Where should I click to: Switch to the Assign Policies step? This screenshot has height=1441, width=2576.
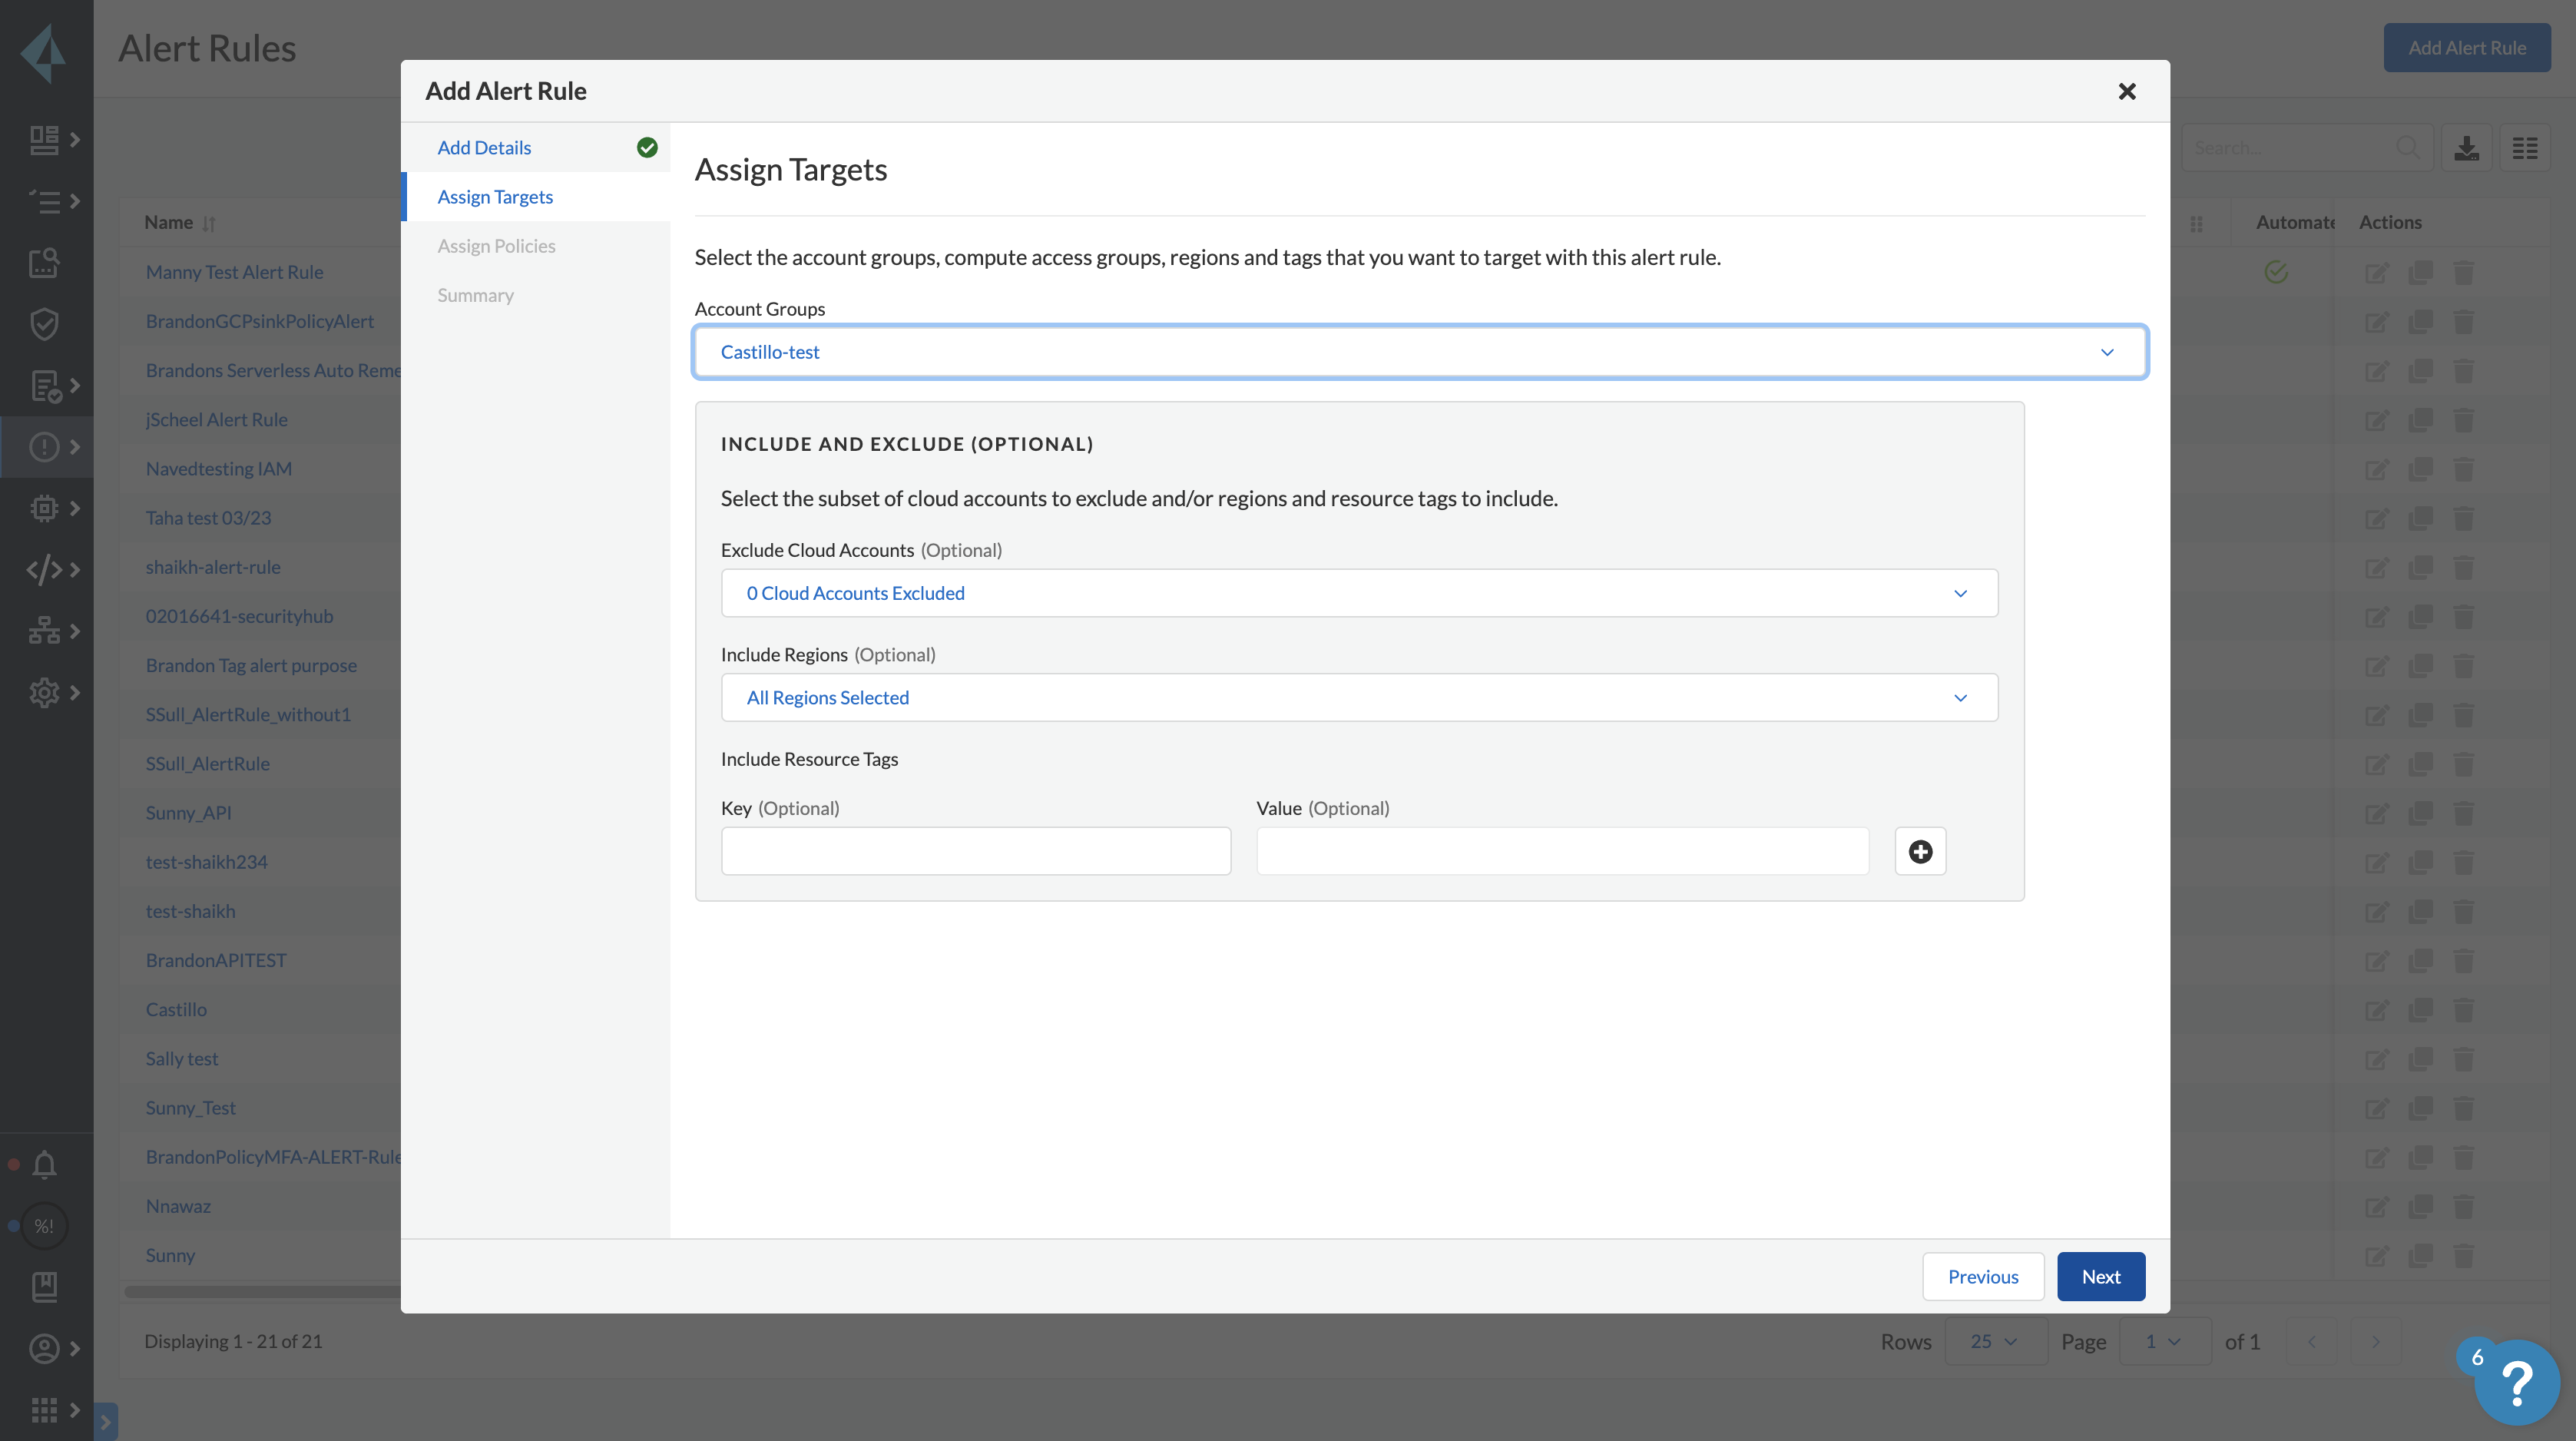click(496, 245)
